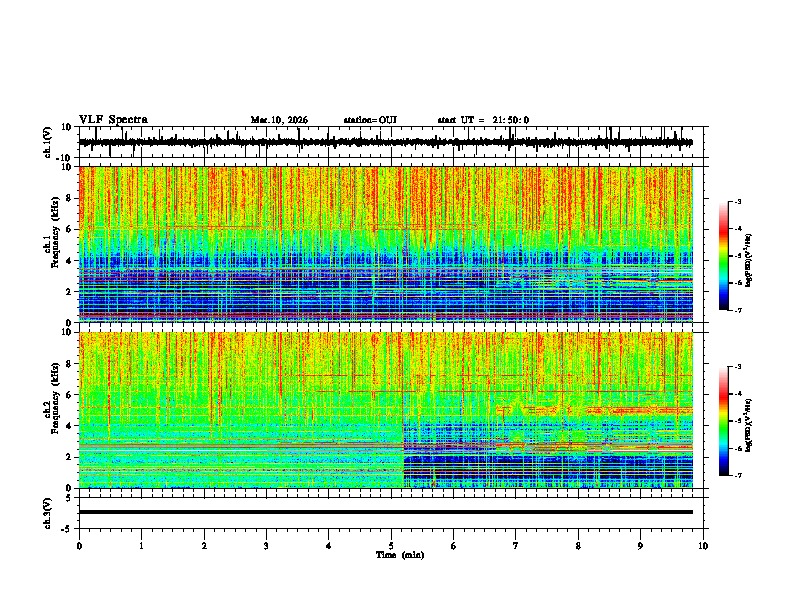Viewport: 792px width, 612px height.
Task: Click the ch.3 voltage trace line
Action: tap(385, 512)
